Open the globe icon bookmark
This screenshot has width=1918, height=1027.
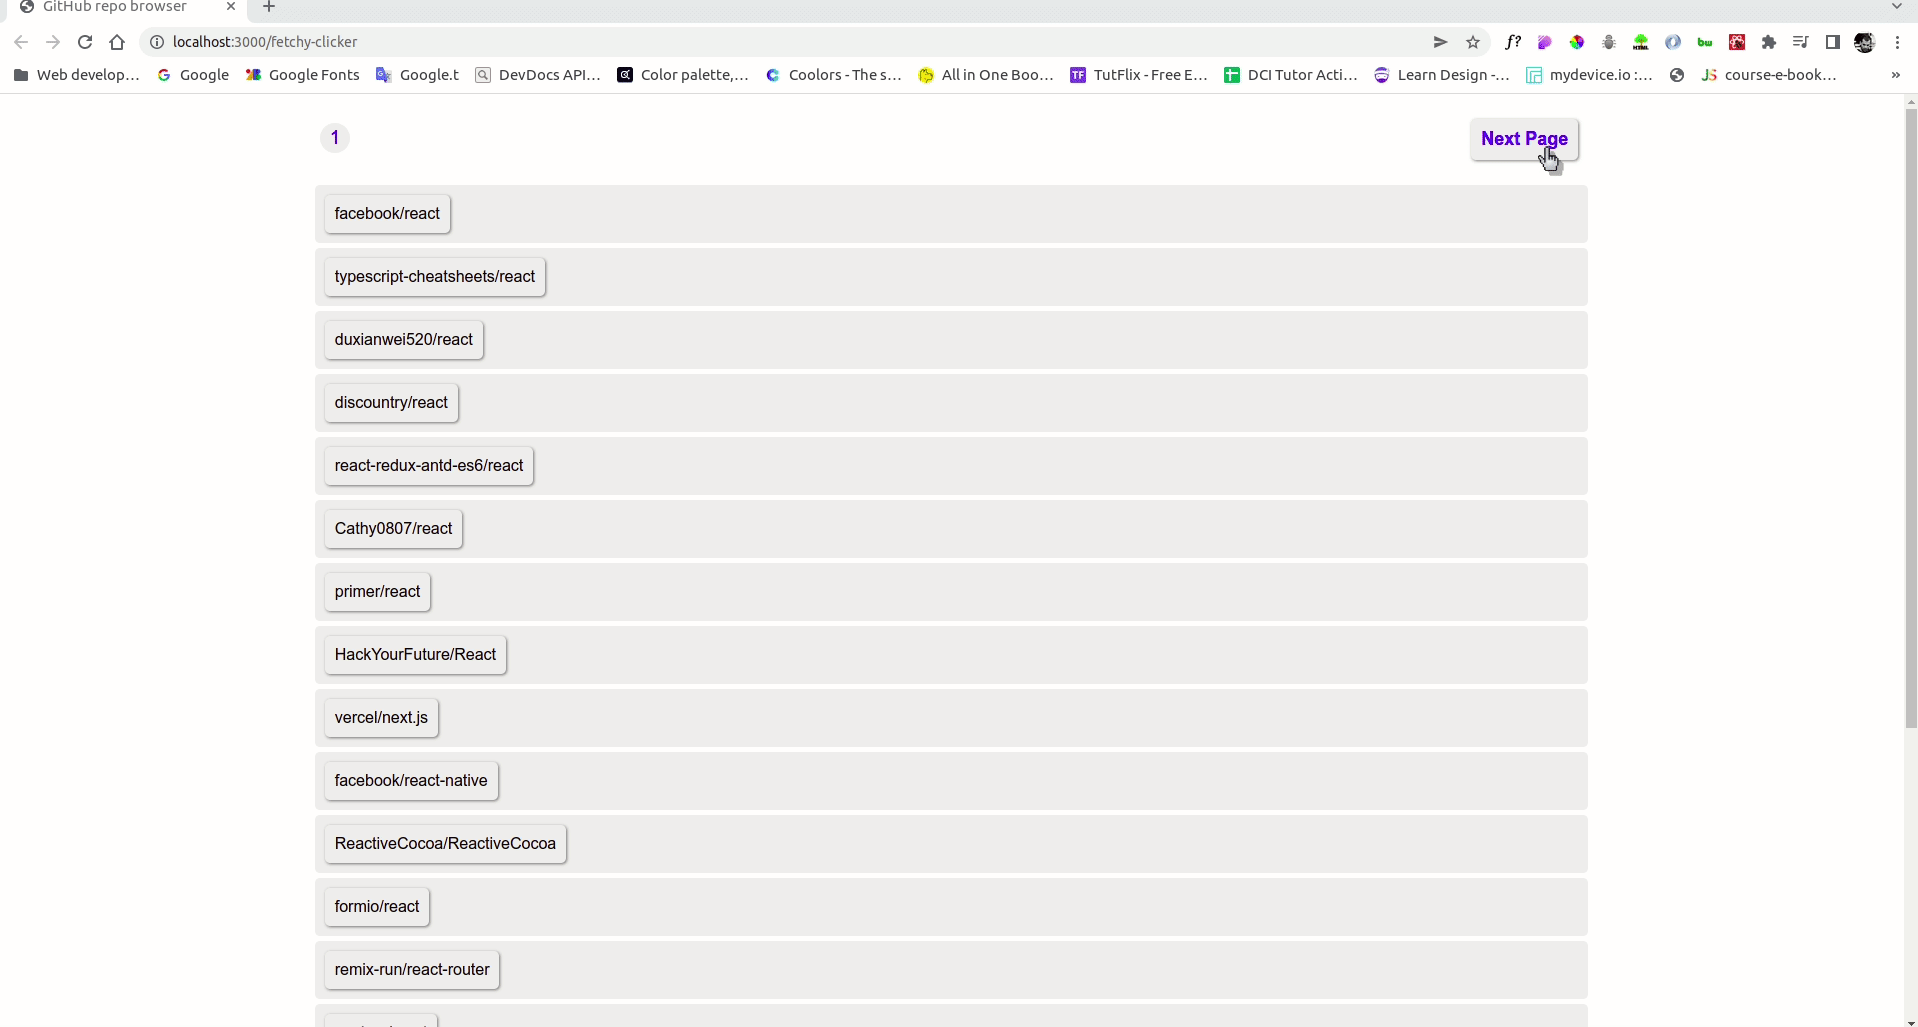click(x=1677, y=75)
